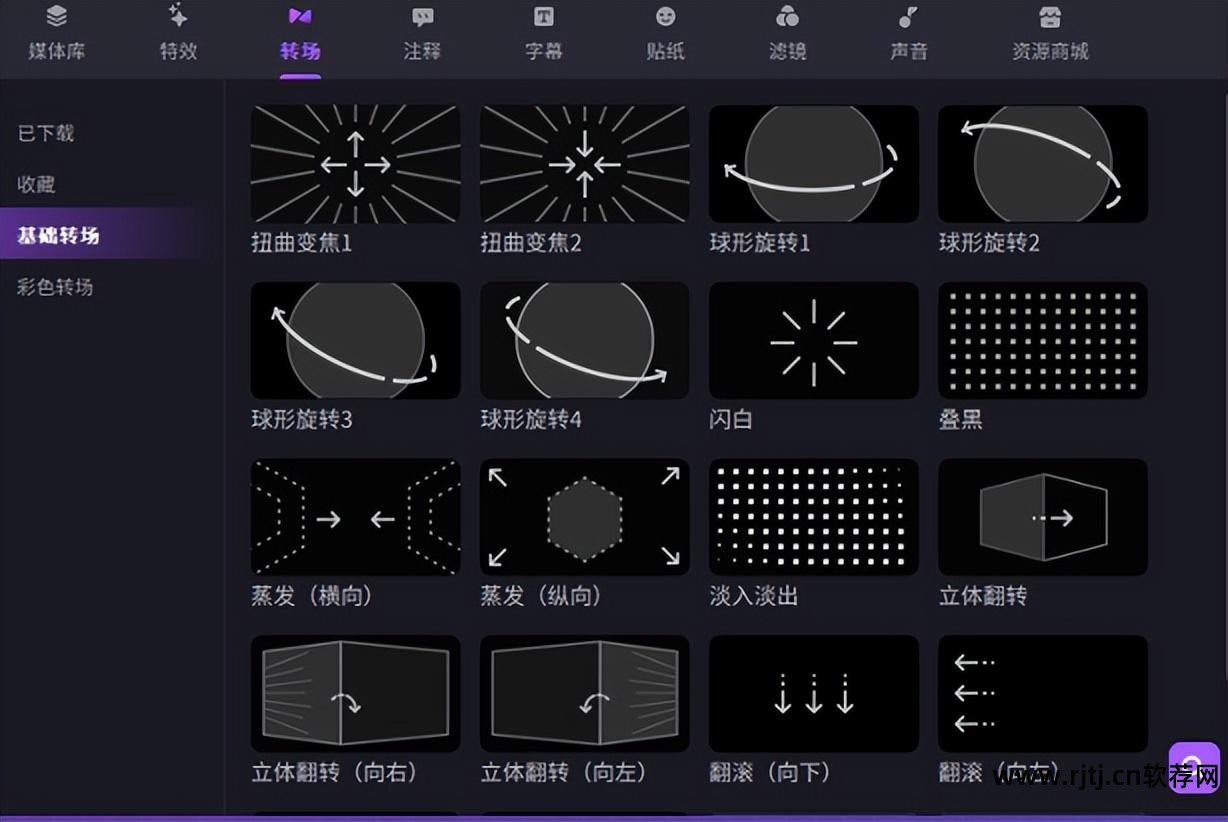Screen dimensions: 1228x822
Task: Select the 闪白 (Flash White) transition
Action: 813,340
